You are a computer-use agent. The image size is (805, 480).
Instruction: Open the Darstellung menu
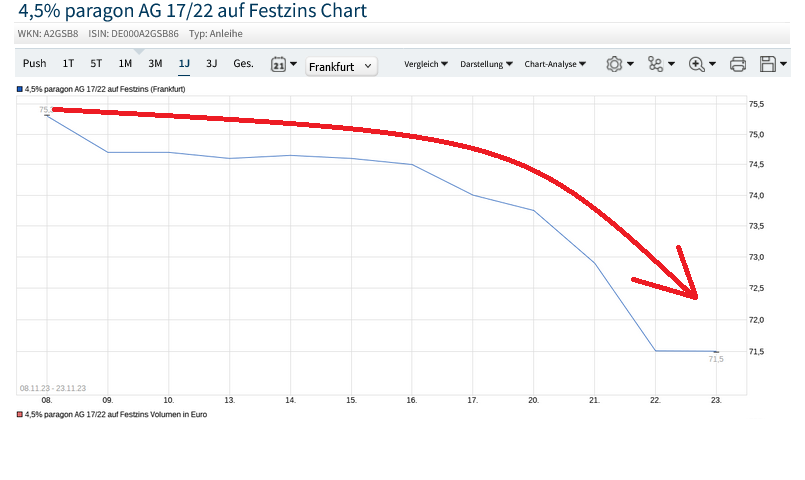486,64
